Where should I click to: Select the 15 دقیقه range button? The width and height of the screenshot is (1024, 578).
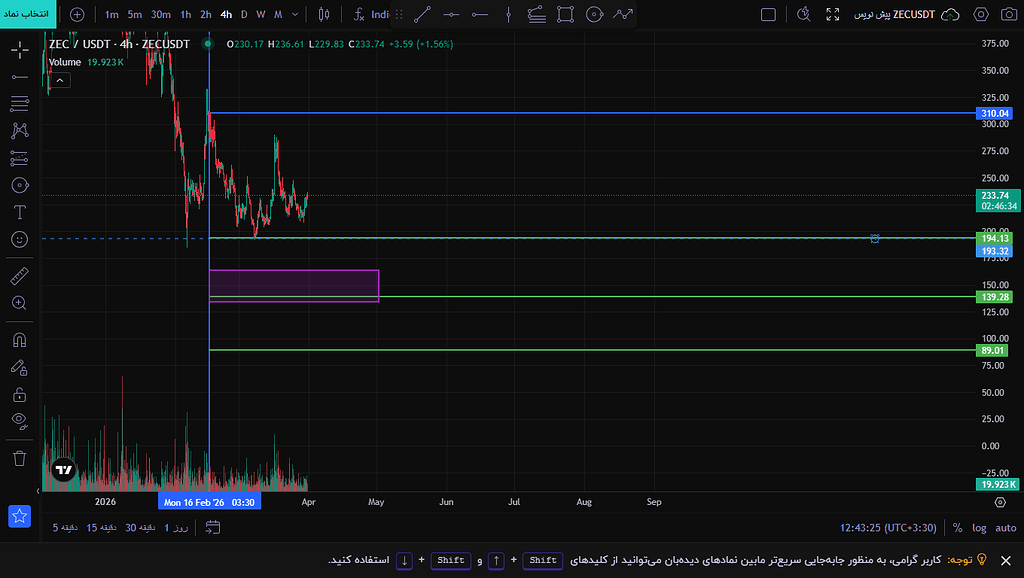pyautogui.click(x=101, y=528)
